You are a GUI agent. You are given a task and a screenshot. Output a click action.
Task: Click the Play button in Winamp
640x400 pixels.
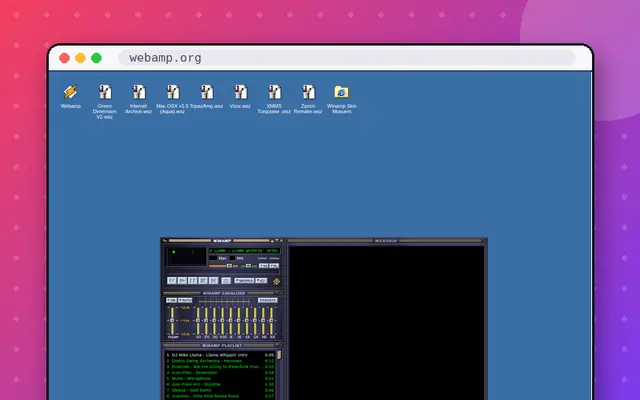[182, 281]
